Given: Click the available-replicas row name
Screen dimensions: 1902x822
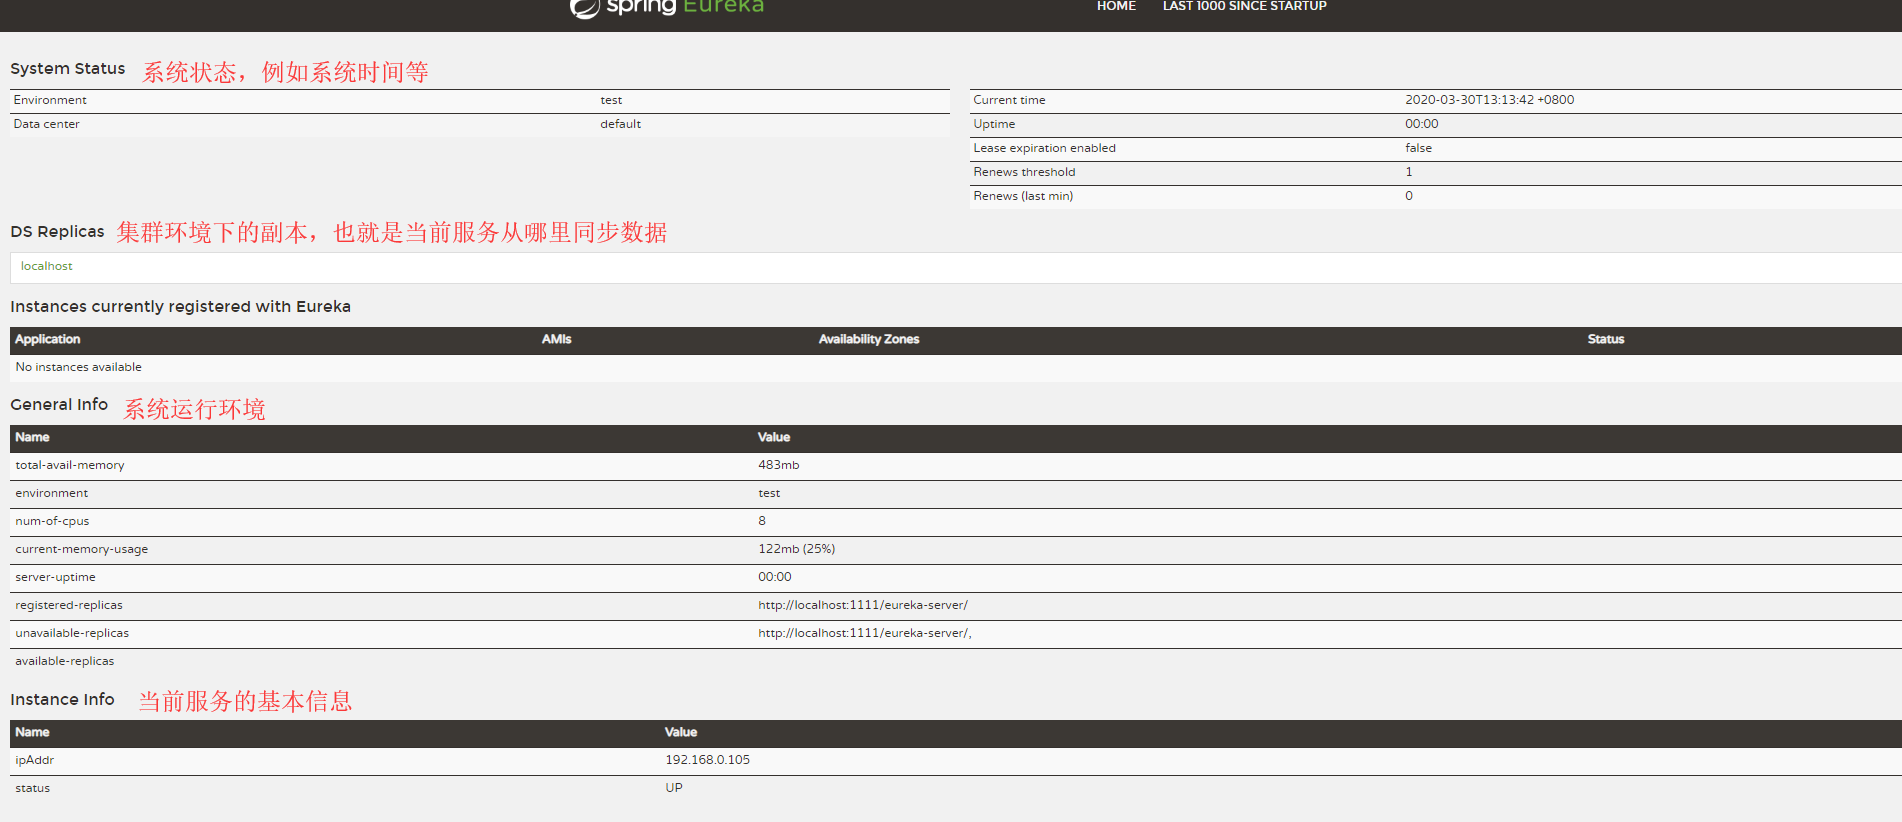Looking at the screenshot, I should 64,661.
